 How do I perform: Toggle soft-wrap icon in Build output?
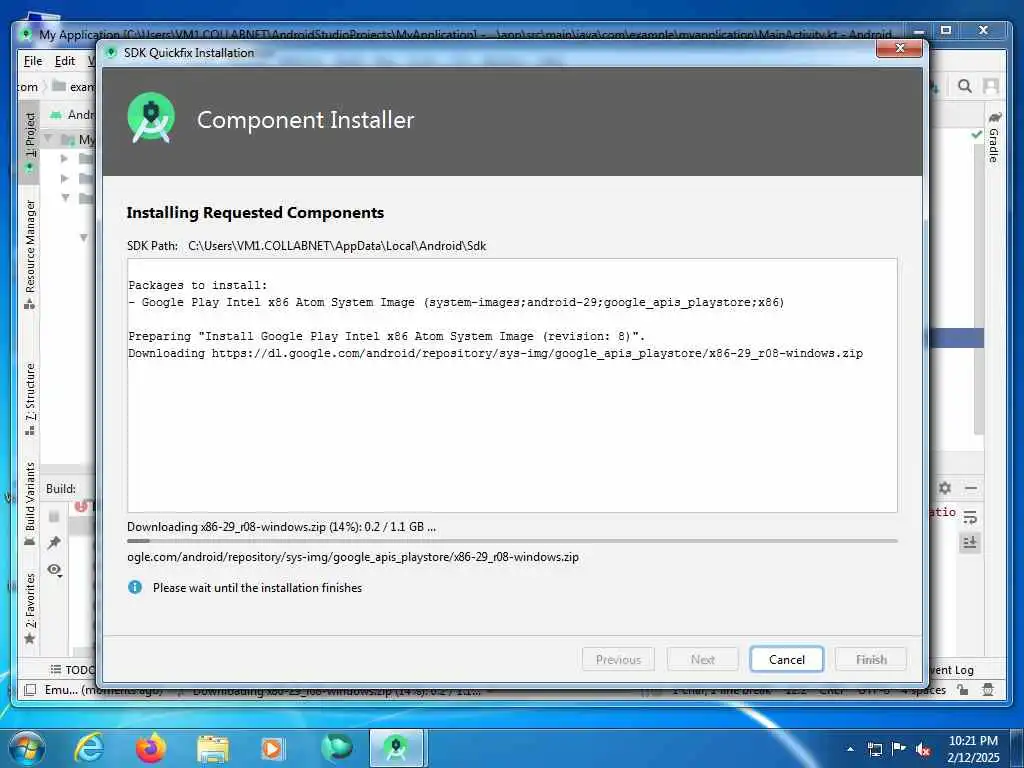pyautogui.click(x=970, y=517)
